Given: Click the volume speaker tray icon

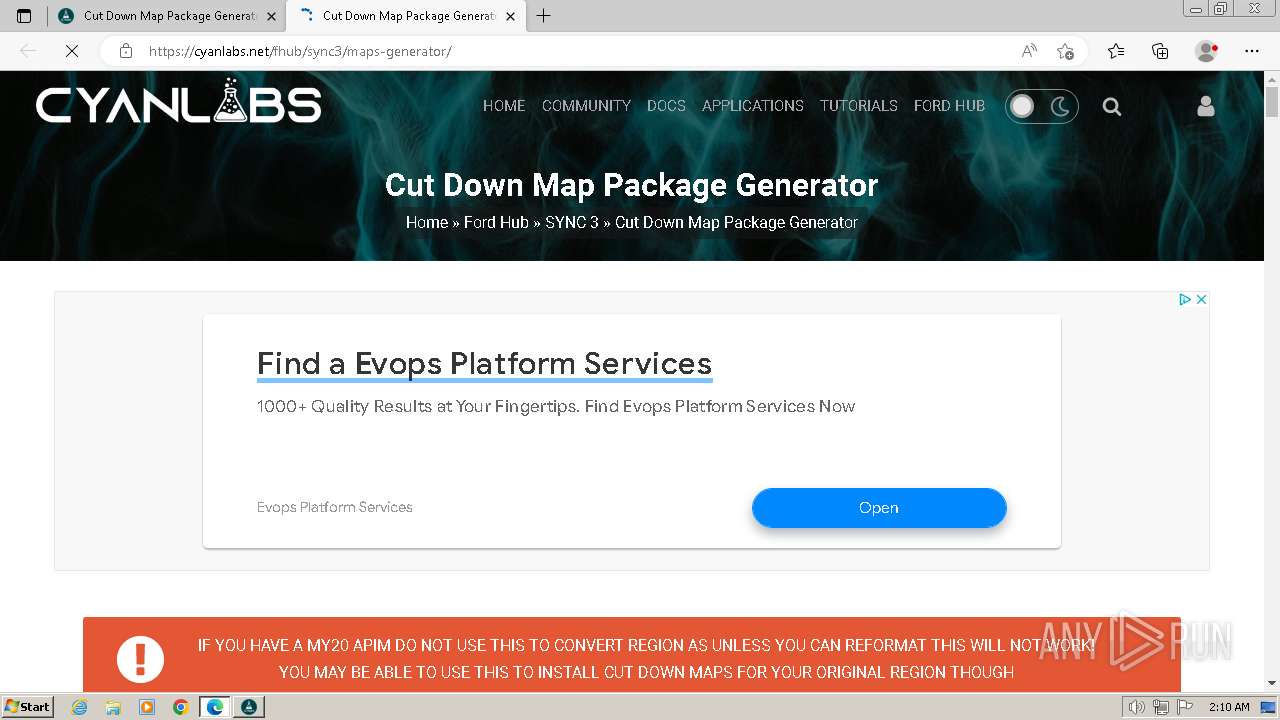Looking at the screenshot, I should point(1136,707).
